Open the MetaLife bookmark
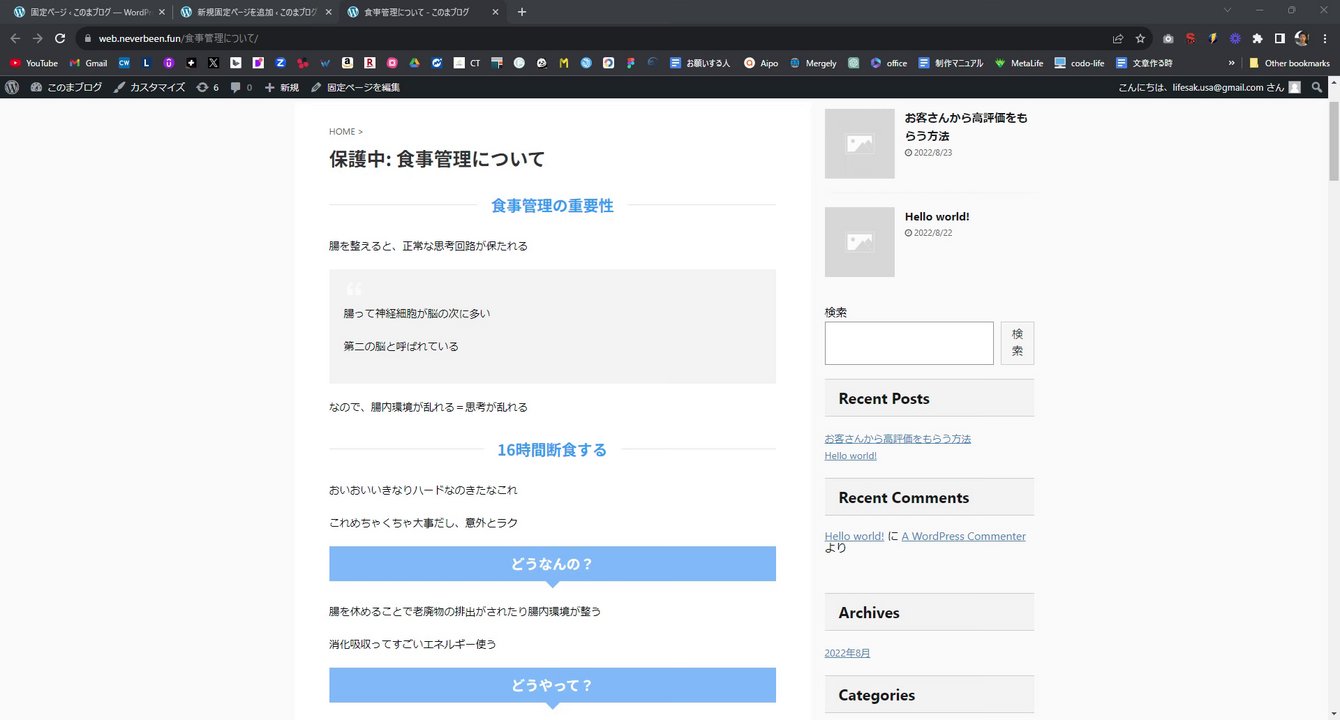 [1019, 63]
